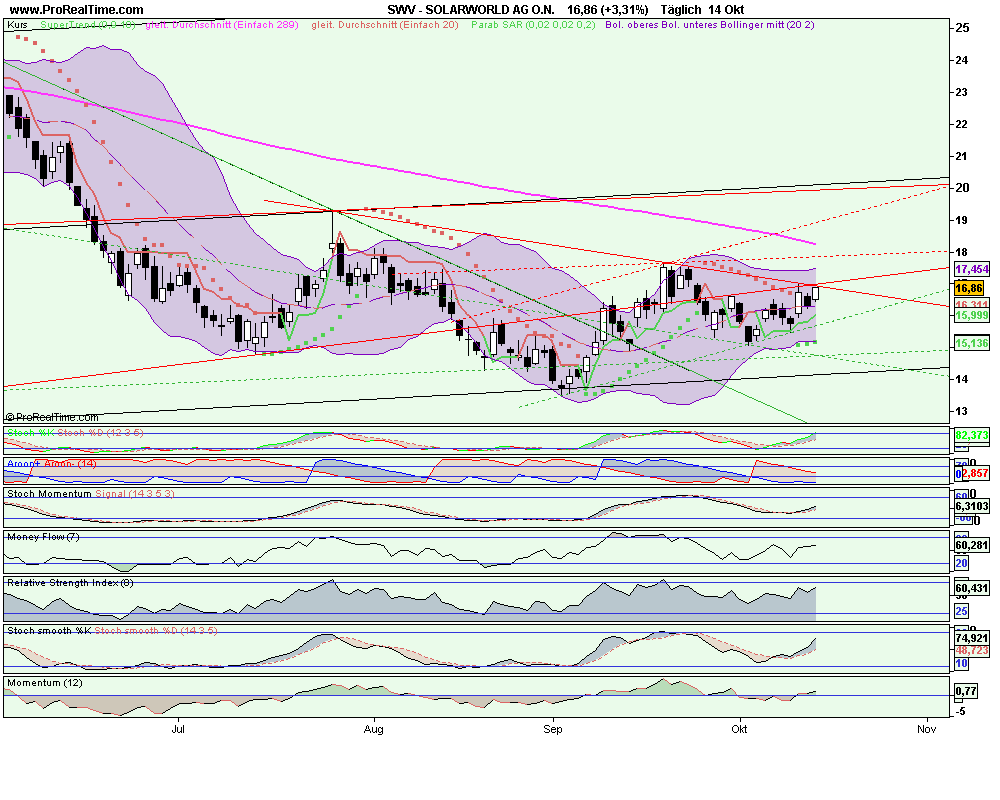Click the Money Flow (7) label
The width and height of the screenshot is (1000, 800).
[43, 537]
